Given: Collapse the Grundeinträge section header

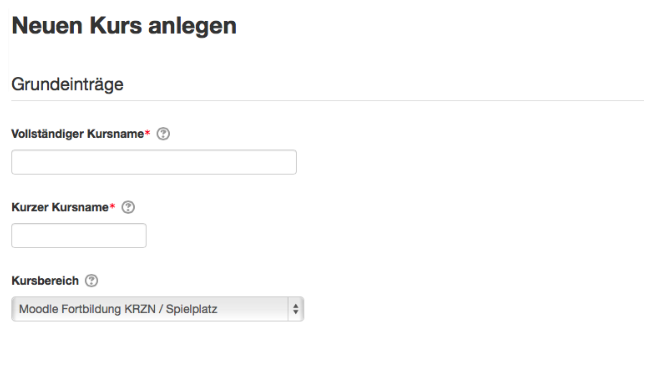Looking at the screenshot, I should [67, 84].
